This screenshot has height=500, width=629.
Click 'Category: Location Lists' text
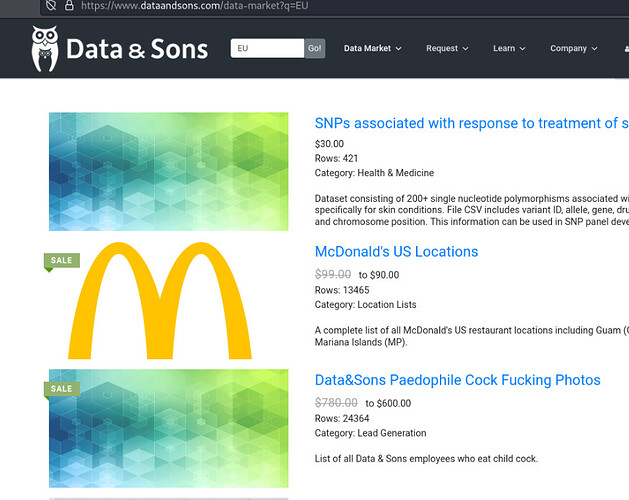[x=365, y=305]
